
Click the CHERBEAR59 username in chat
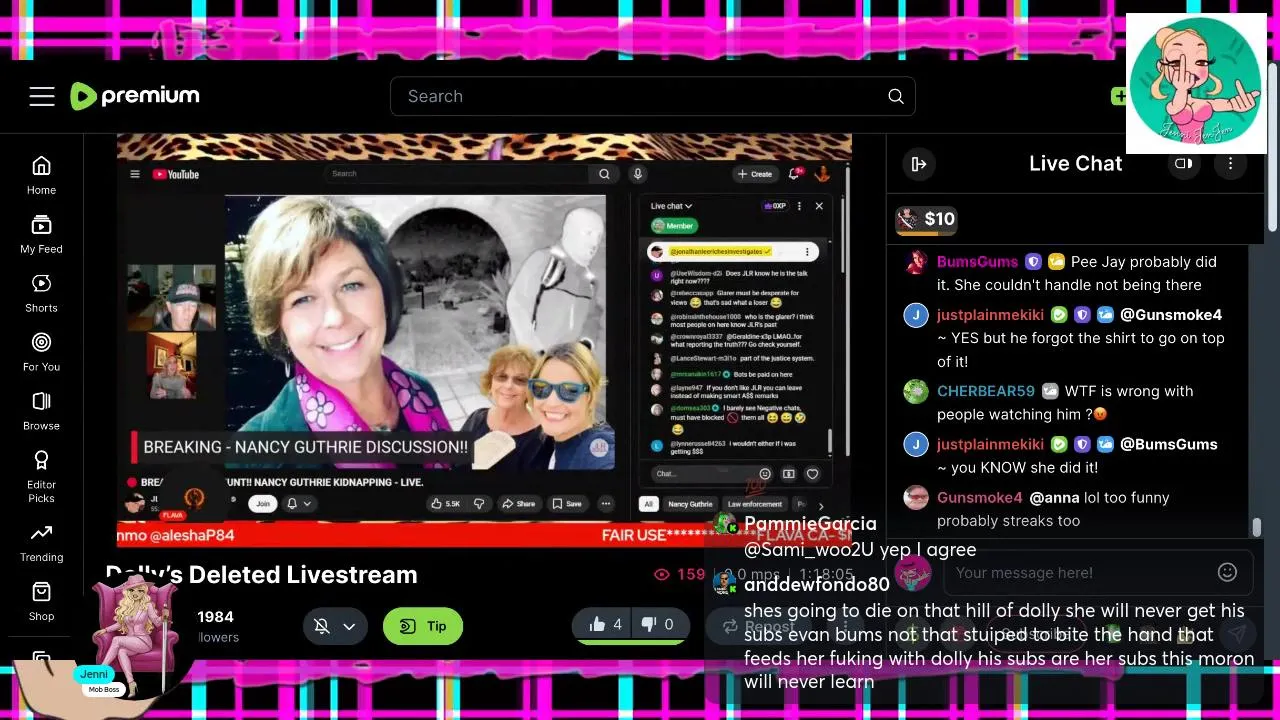click(985, 391)
